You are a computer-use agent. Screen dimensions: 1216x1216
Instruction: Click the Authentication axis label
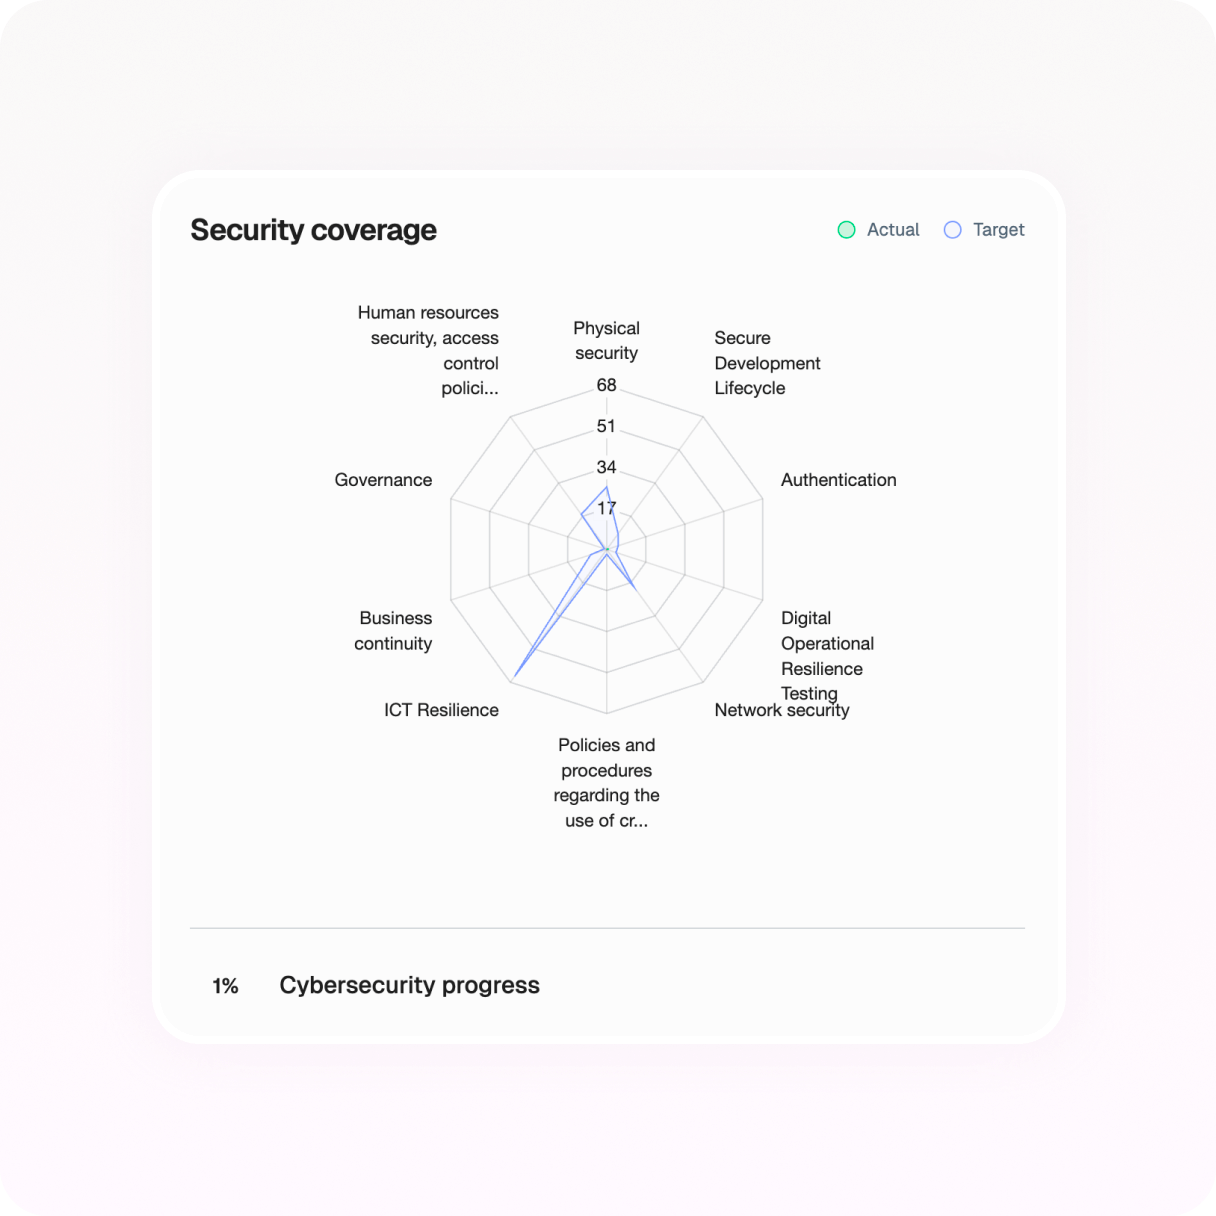838,480
